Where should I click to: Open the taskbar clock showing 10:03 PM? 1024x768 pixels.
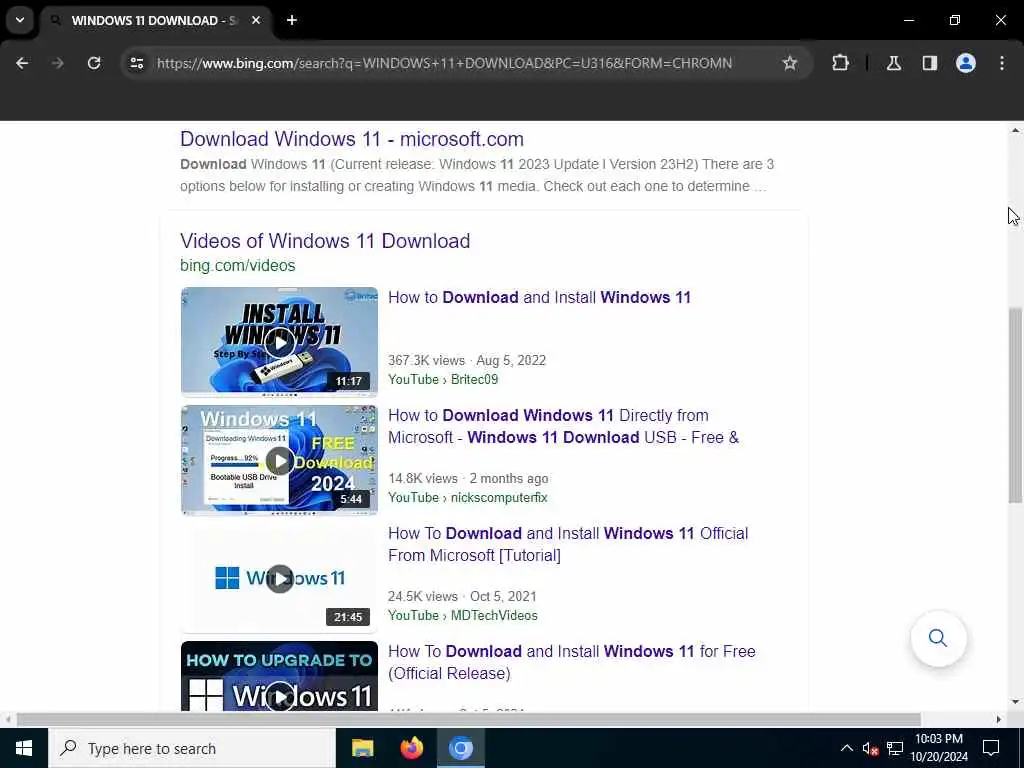point(939,748)
